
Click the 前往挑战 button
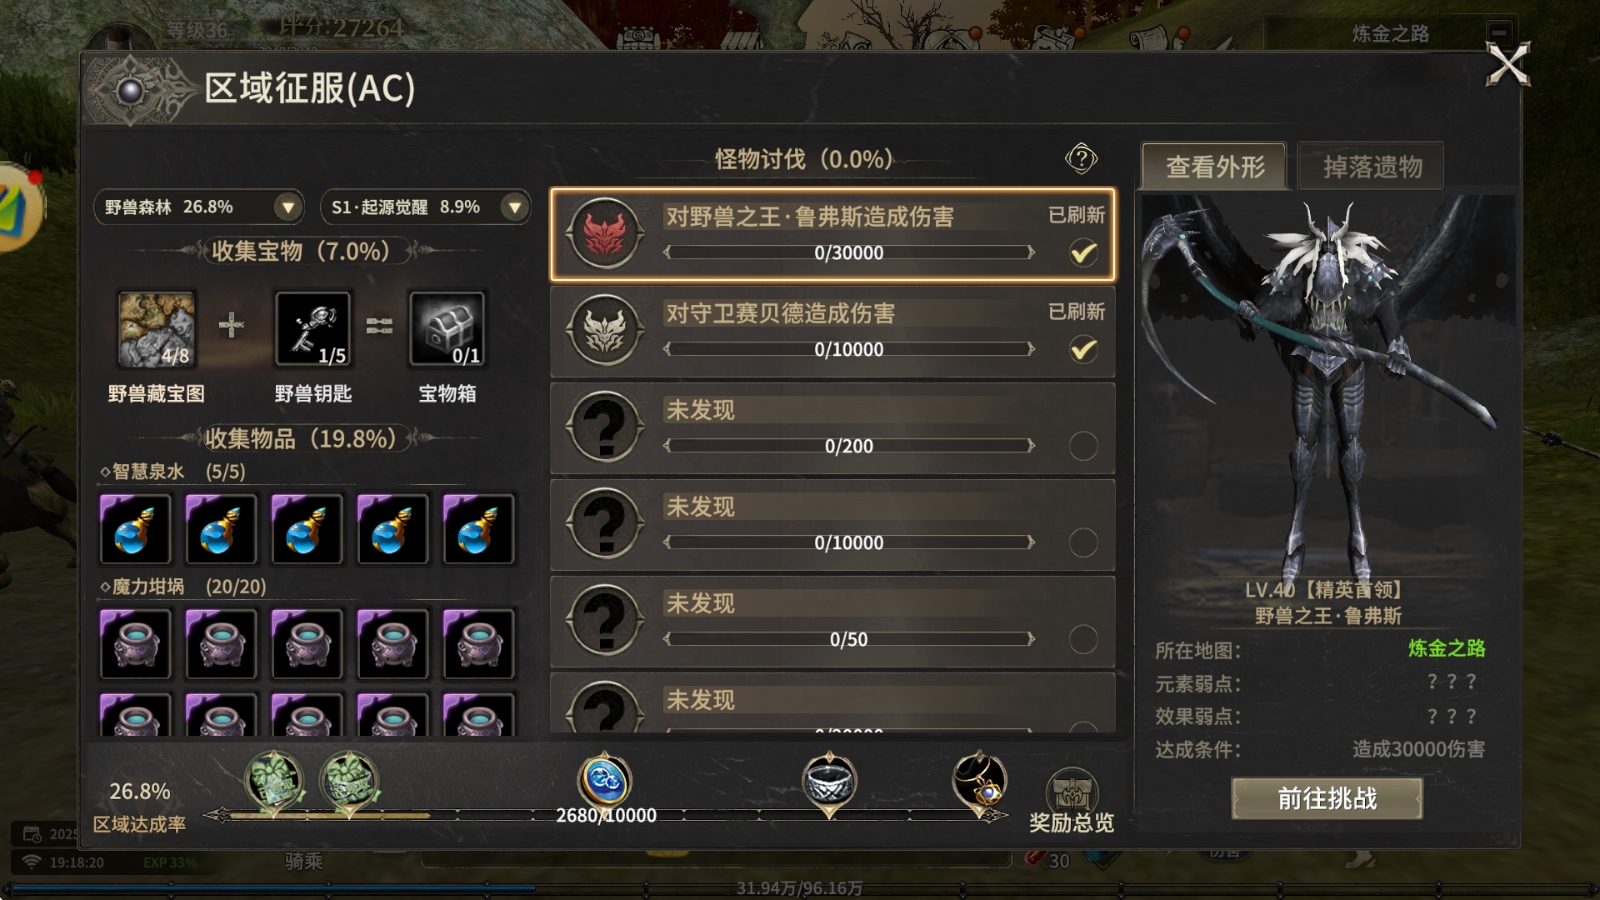click(x=1327, y=799)
